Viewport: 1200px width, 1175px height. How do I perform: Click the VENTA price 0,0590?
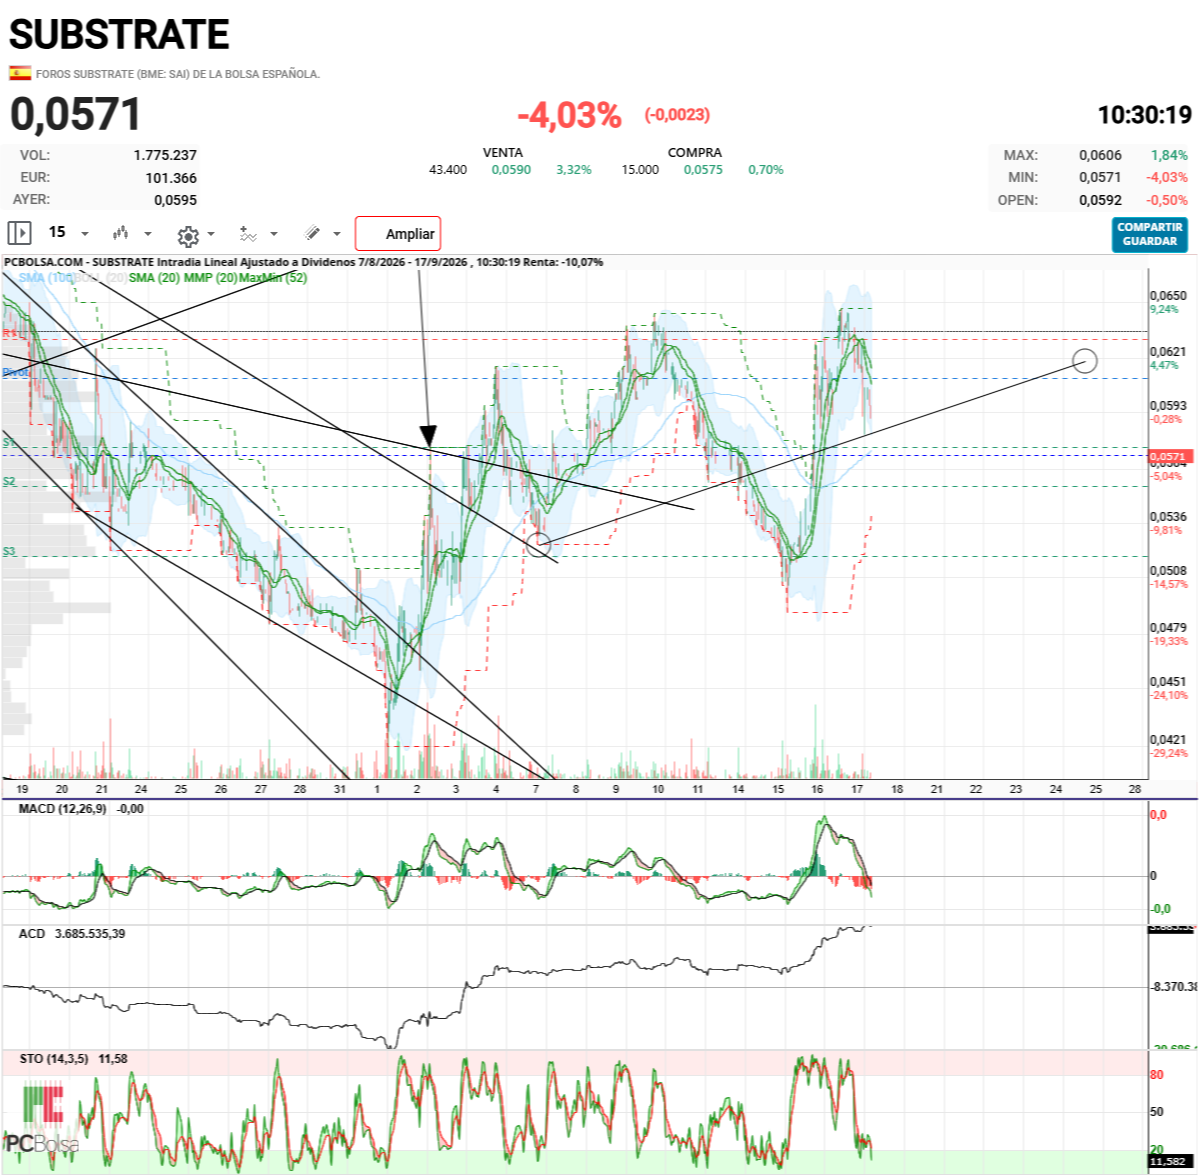pyautogui.click(x=511, y=170)
